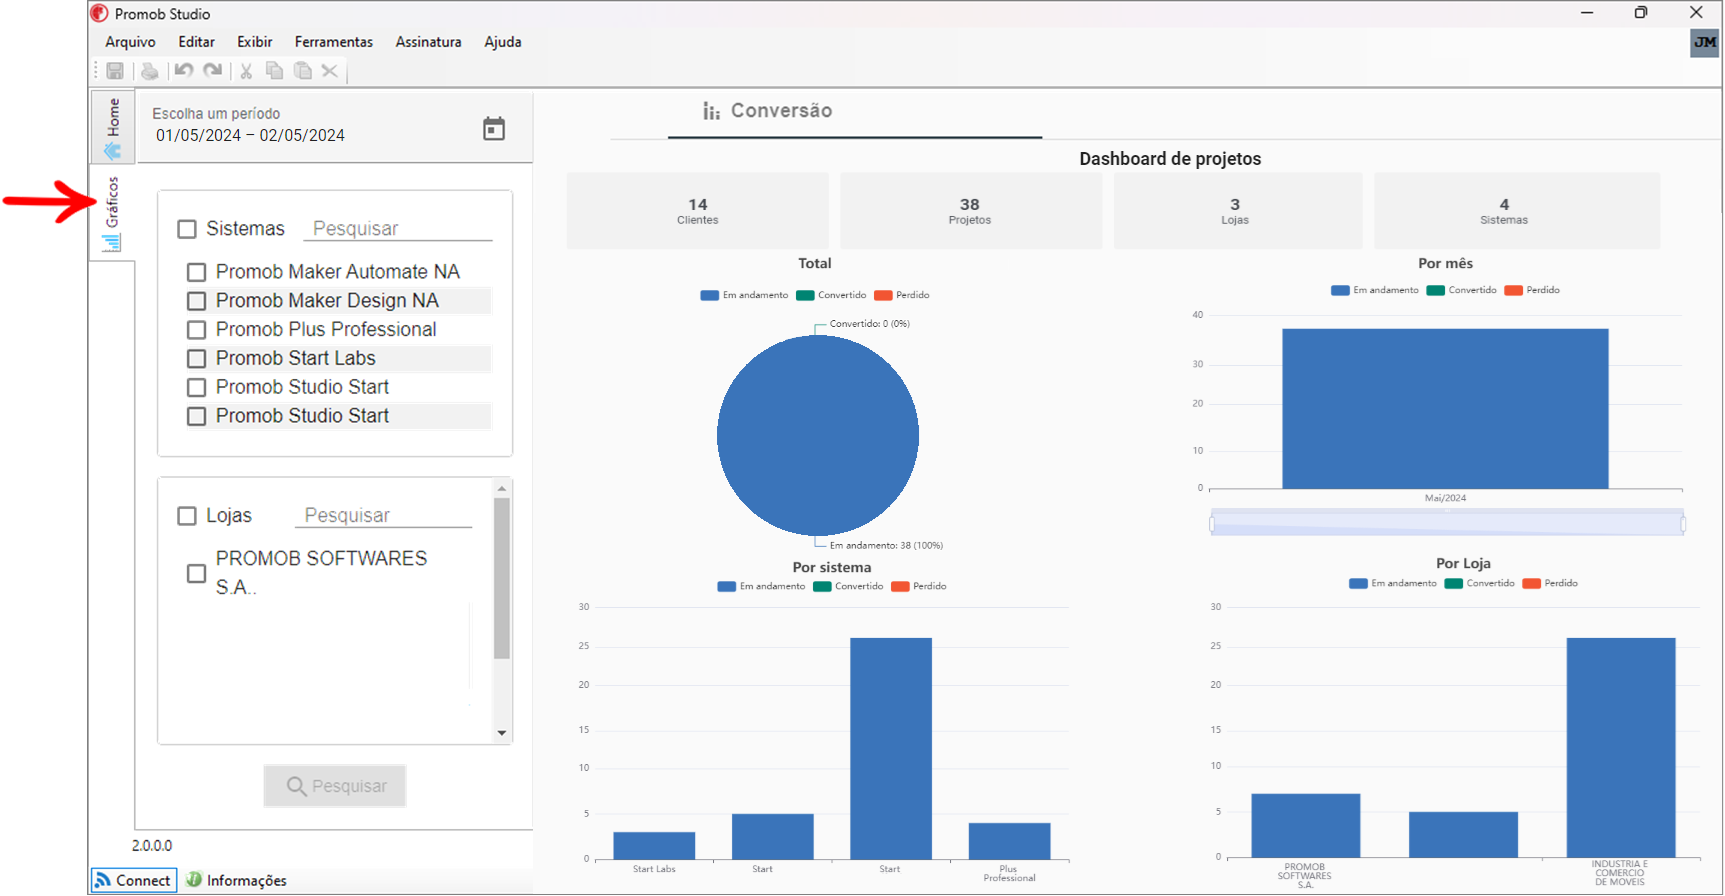Click the Undo arrow icon
Viewport: 1725px width, 896px height.
click(x=184, y=71)
